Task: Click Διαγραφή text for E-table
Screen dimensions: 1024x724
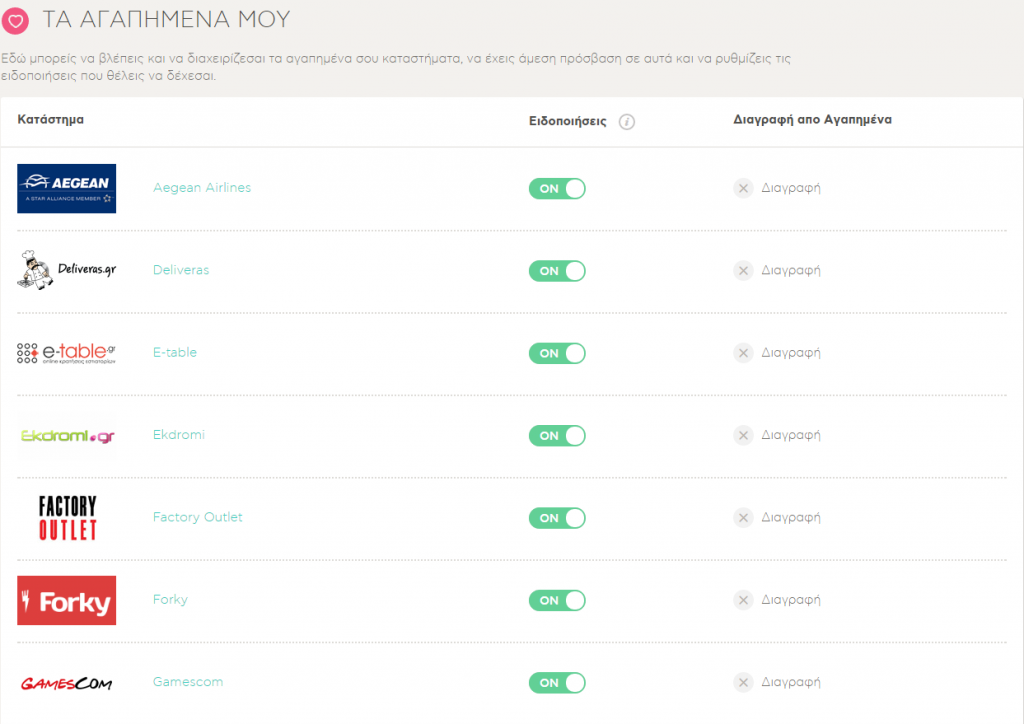Action: coord(791,353)
